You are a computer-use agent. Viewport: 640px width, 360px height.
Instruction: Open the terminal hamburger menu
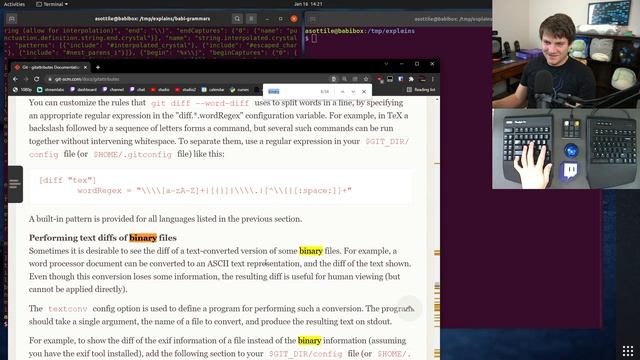pos(251,19)
